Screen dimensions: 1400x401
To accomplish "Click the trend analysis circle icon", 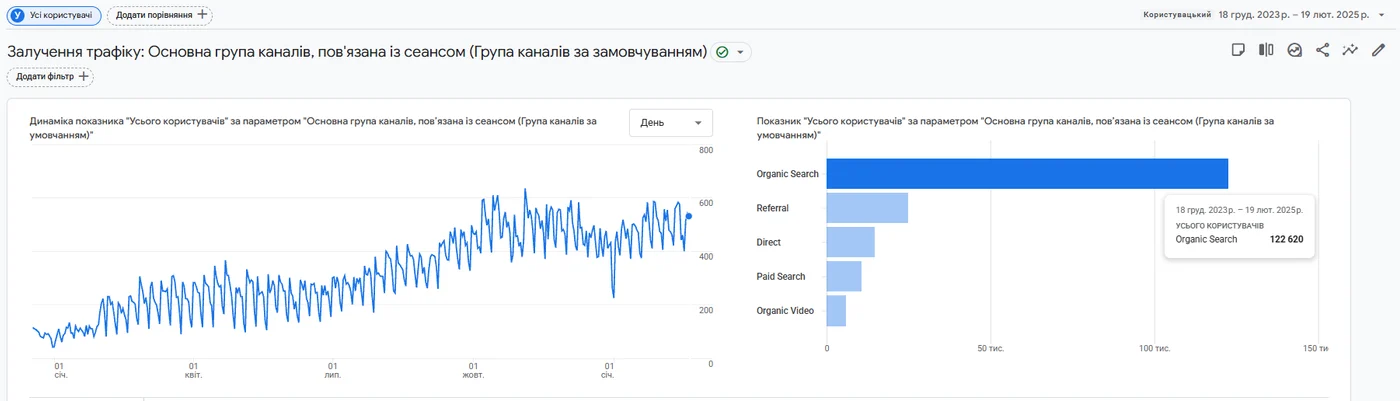I will tap(1295, 50).
